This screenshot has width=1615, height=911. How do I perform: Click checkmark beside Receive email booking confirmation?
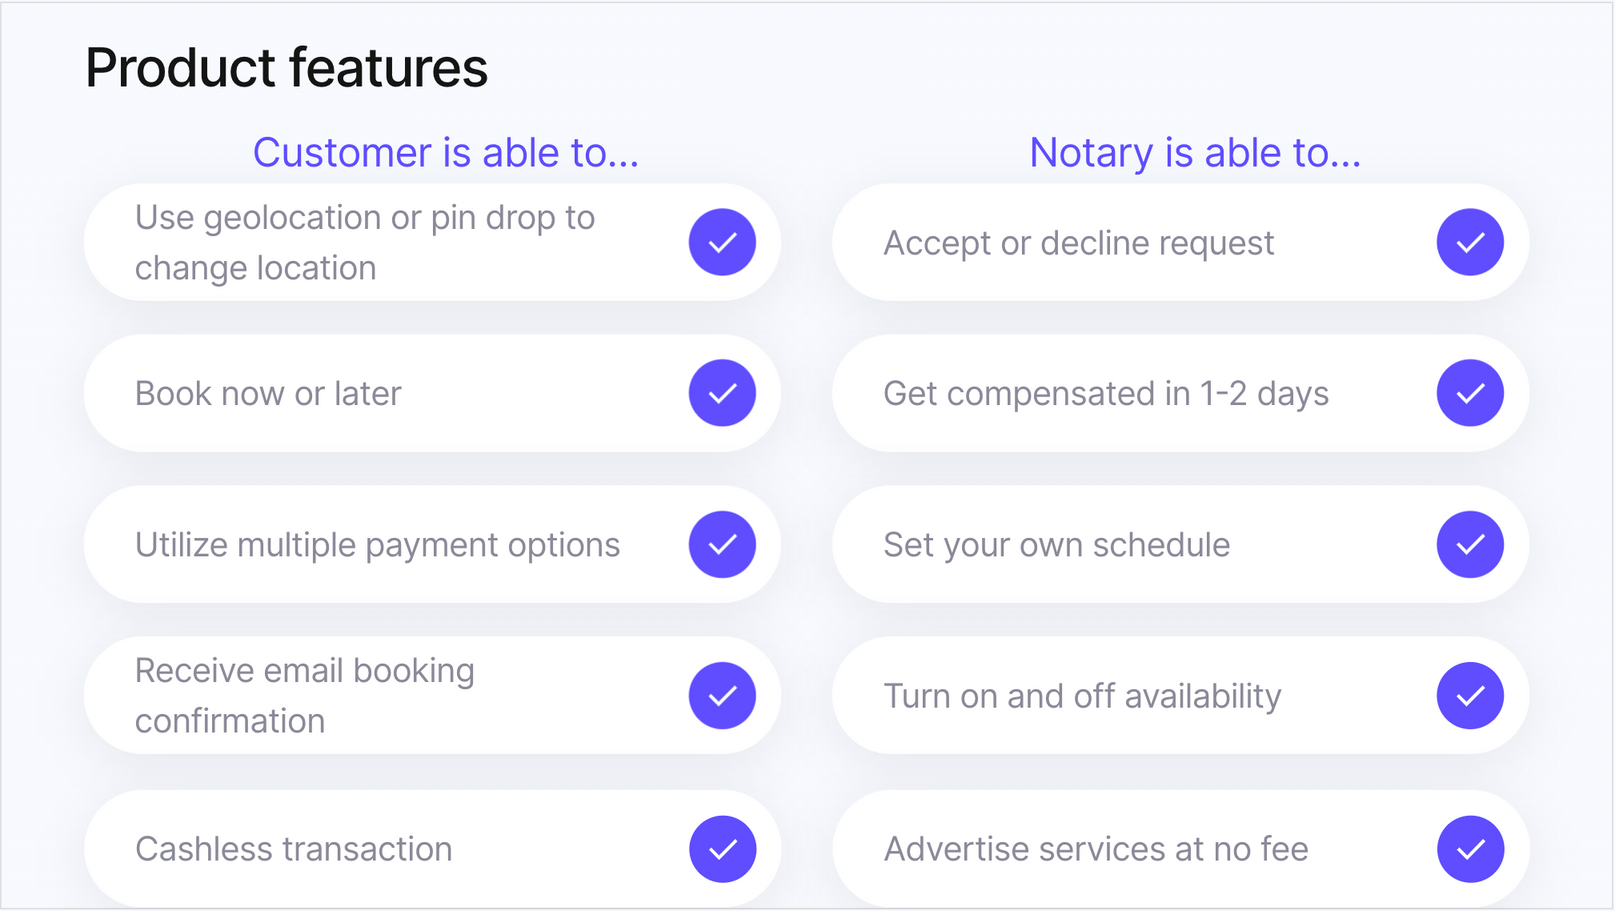tap(722, 695)
